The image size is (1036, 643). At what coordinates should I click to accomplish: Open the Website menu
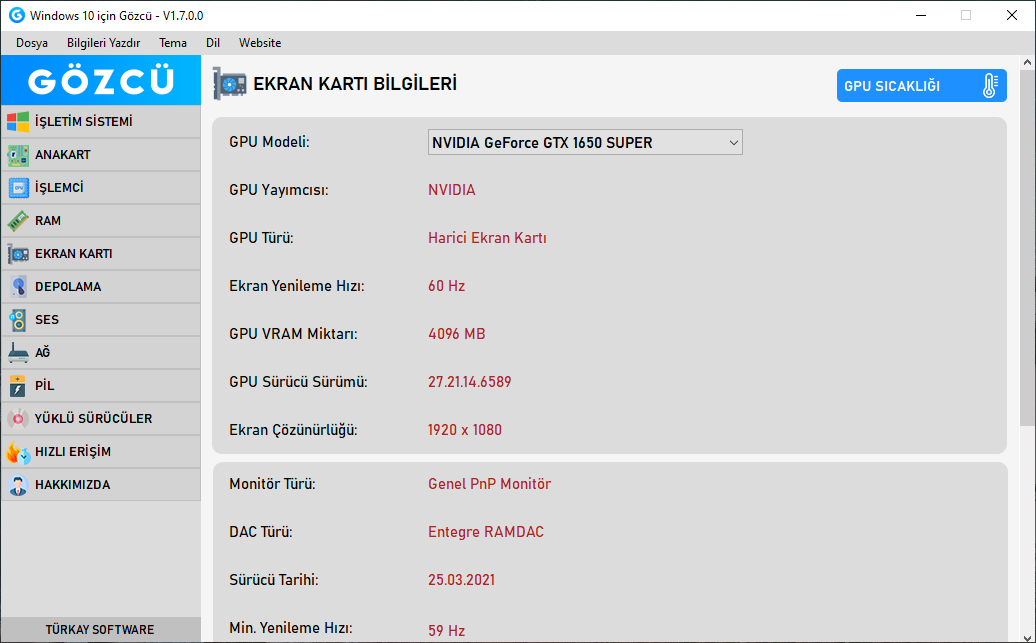tap(260, 43)
